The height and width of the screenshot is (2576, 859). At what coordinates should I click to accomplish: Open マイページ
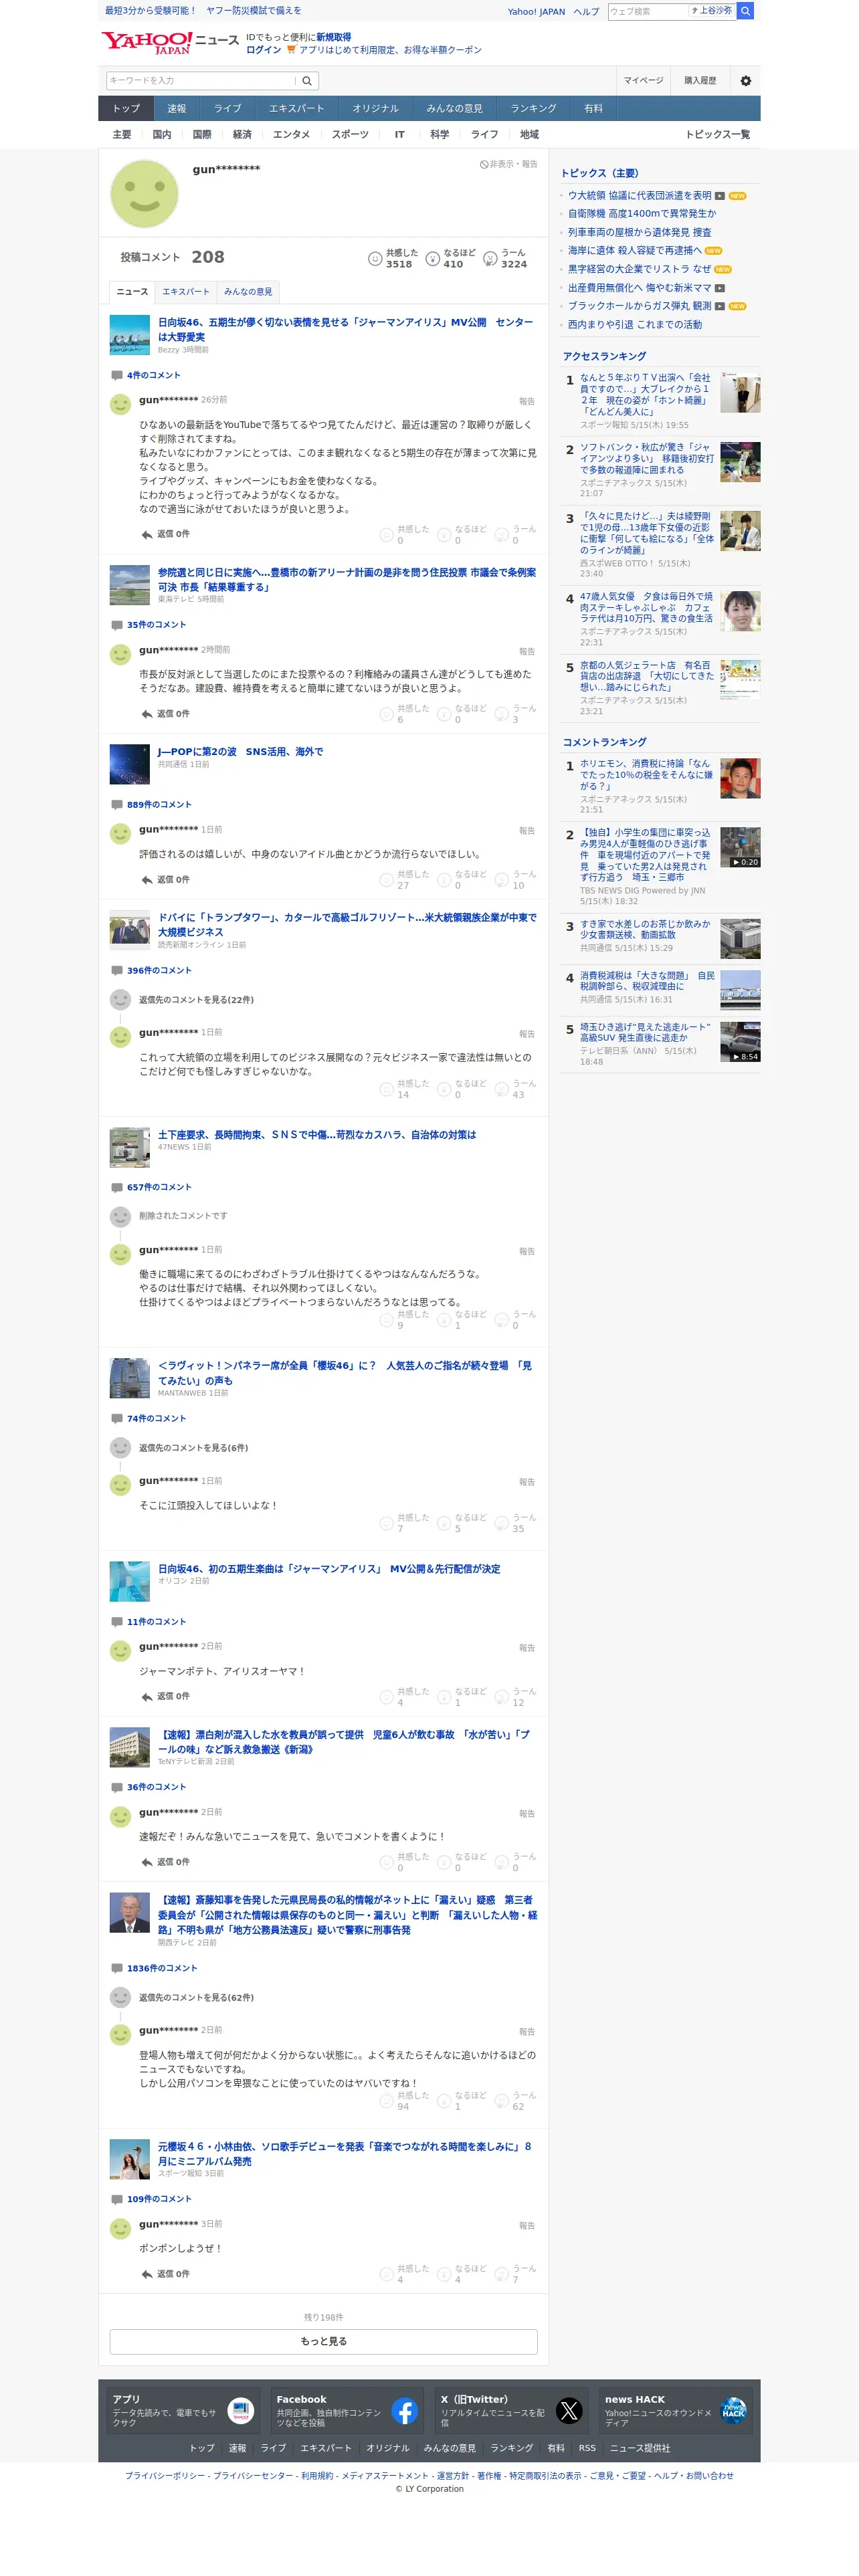point(643,81)
